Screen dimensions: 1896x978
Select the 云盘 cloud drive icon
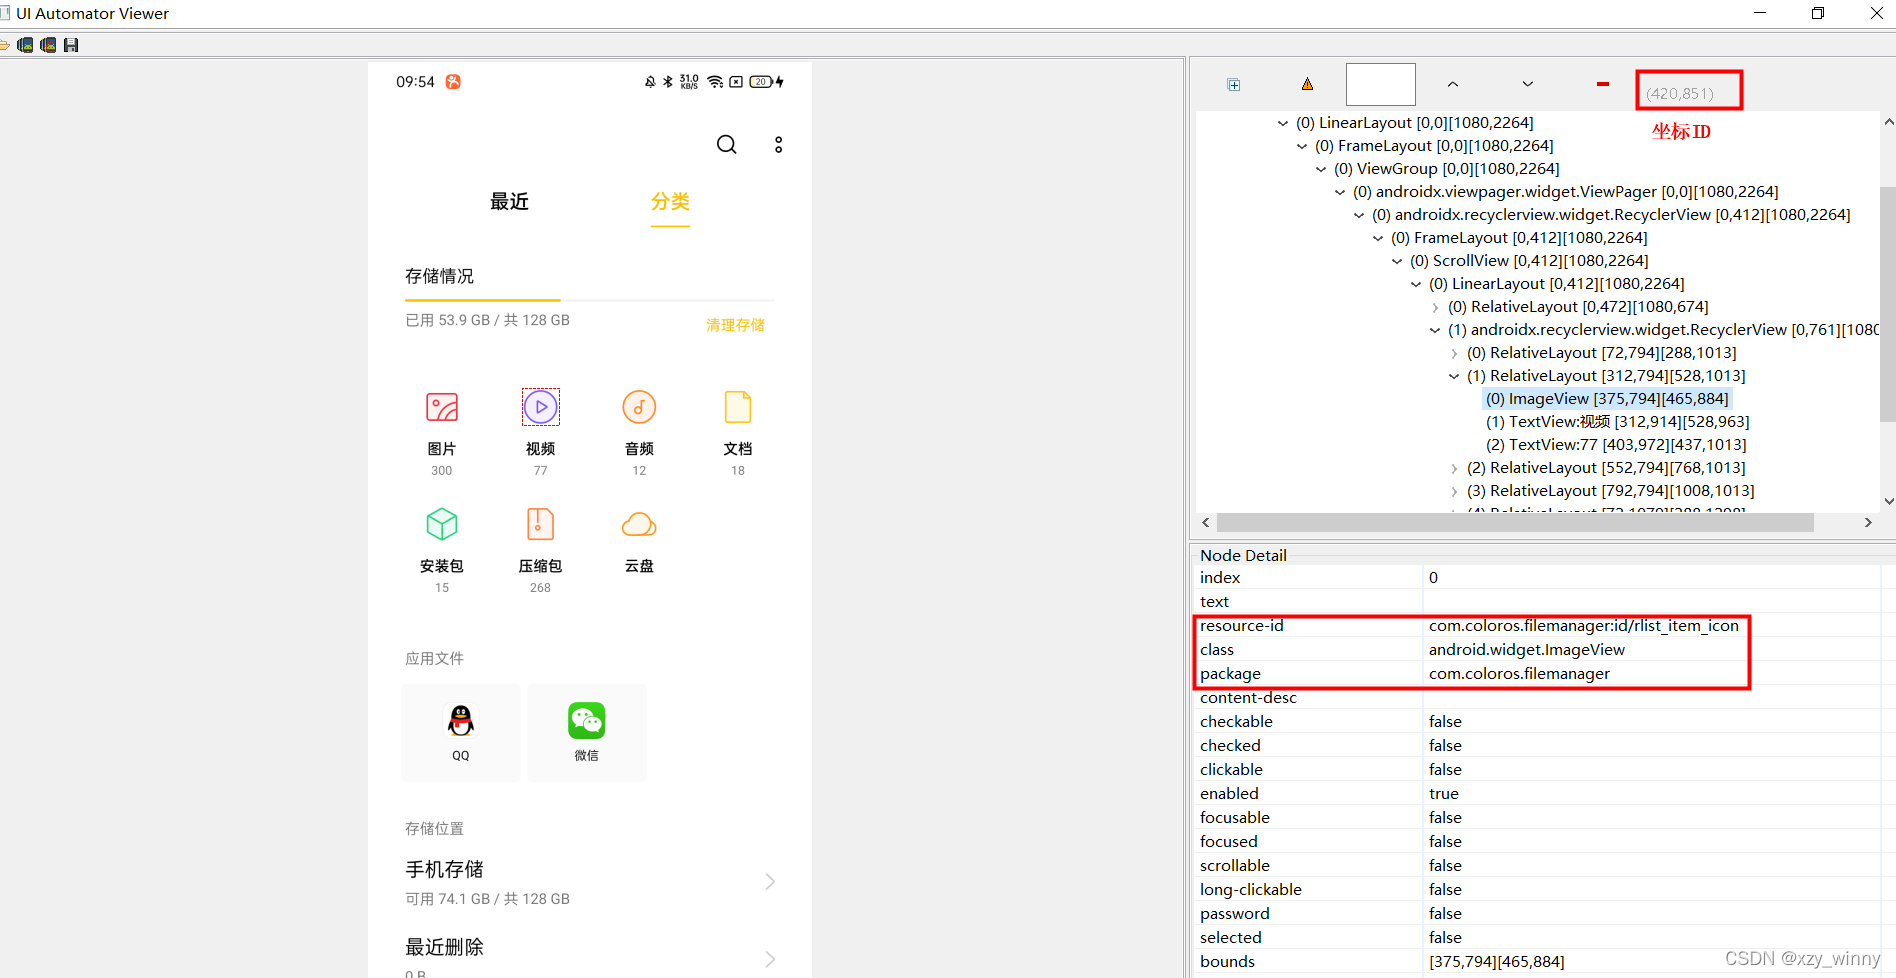(x=638, y=523)
